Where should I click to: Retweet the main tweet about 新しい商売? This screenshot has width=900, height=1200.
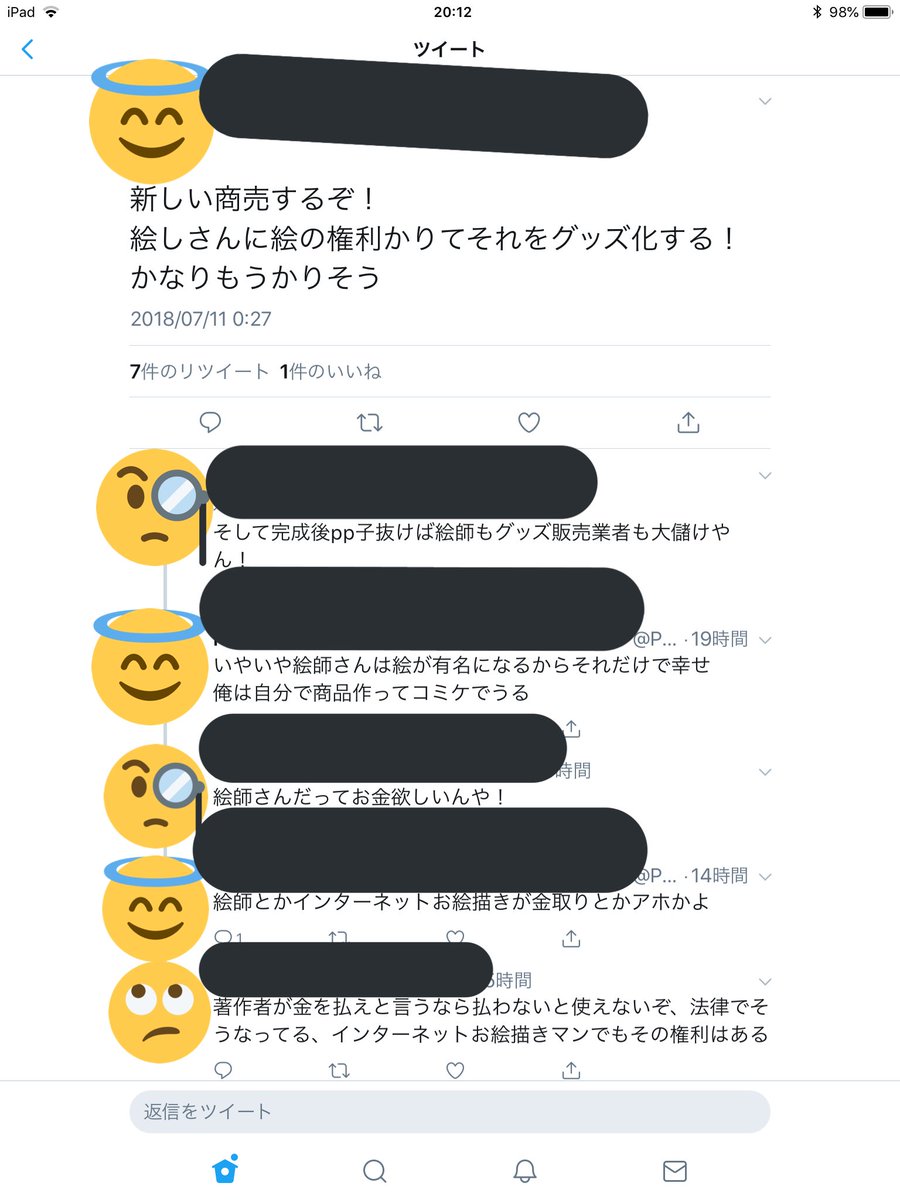tap(369, 423)
